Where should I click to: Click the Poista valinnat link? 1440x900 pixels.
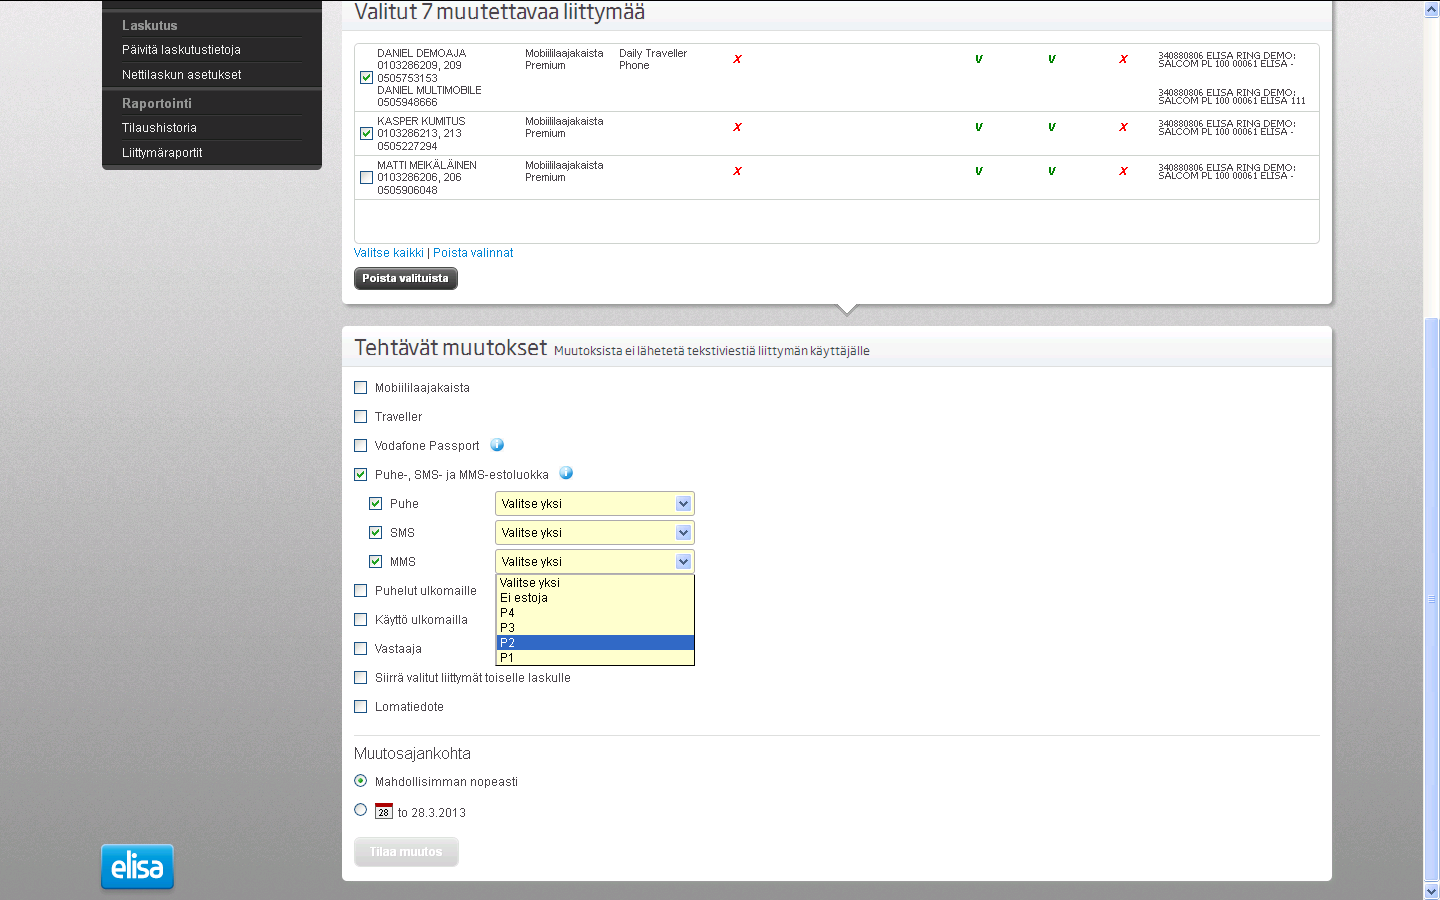[x=473, y=253]
